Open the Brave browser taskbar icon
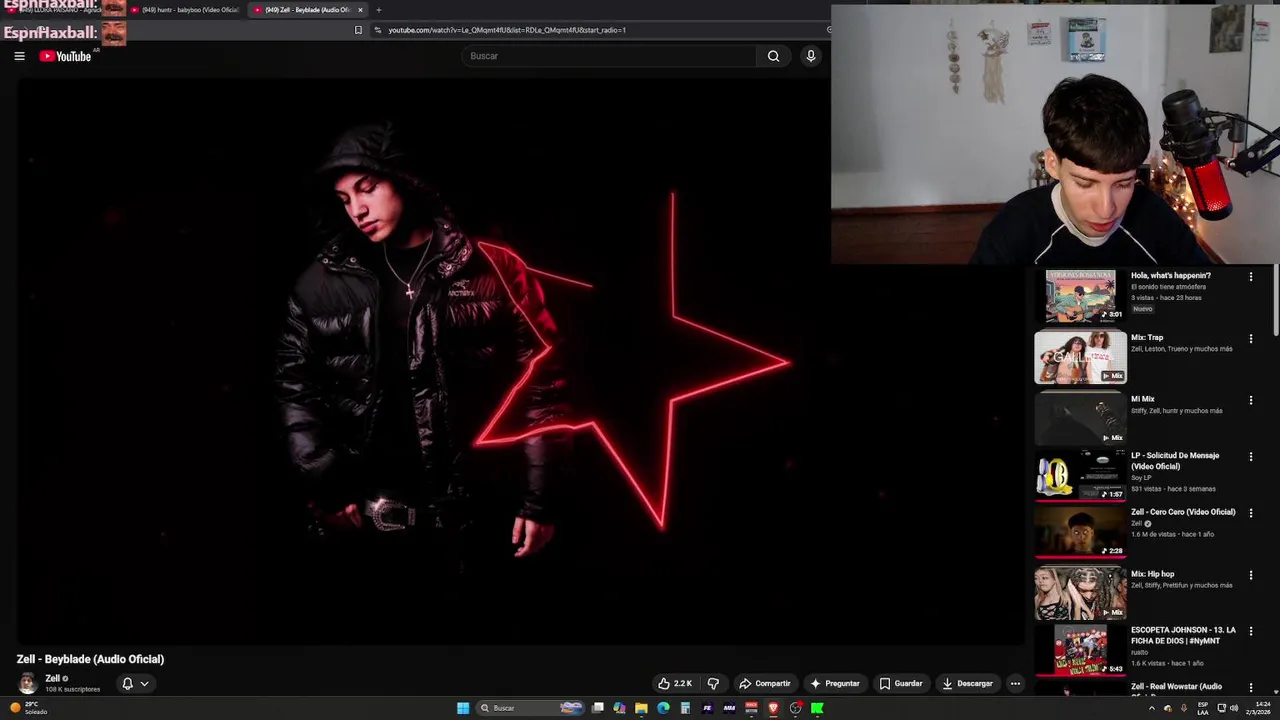Viewport: 1280px width, 720px height. point(773,708)
